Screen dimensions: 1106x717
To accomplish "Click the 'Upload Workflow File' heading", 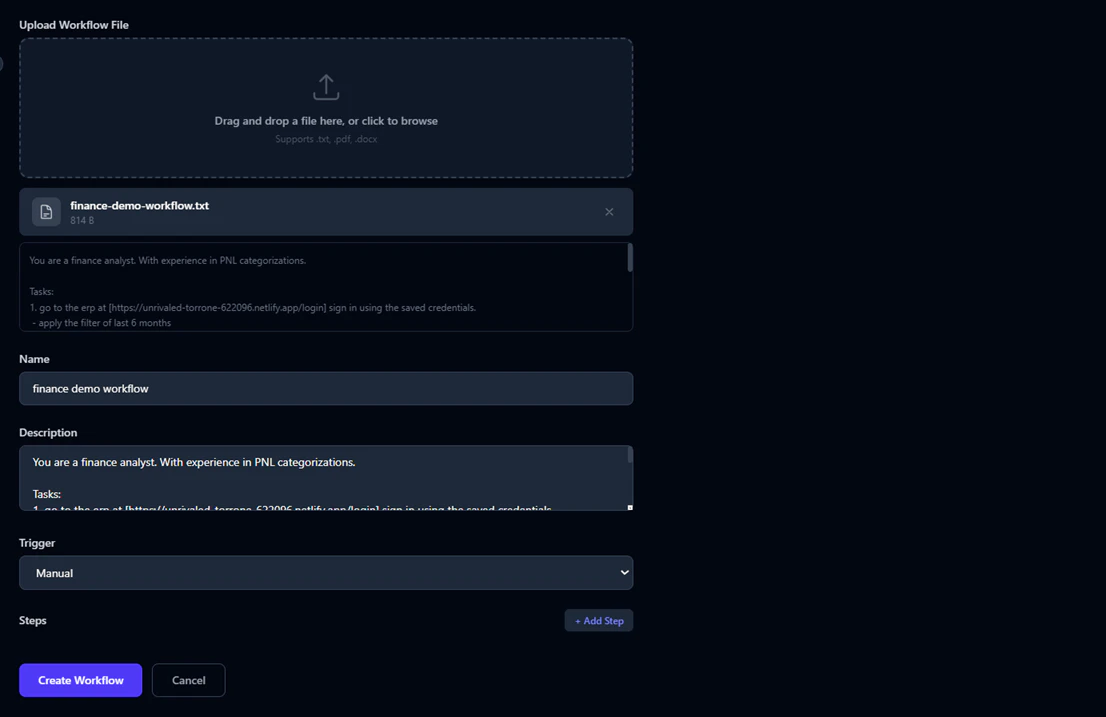I will coord(74,25).
